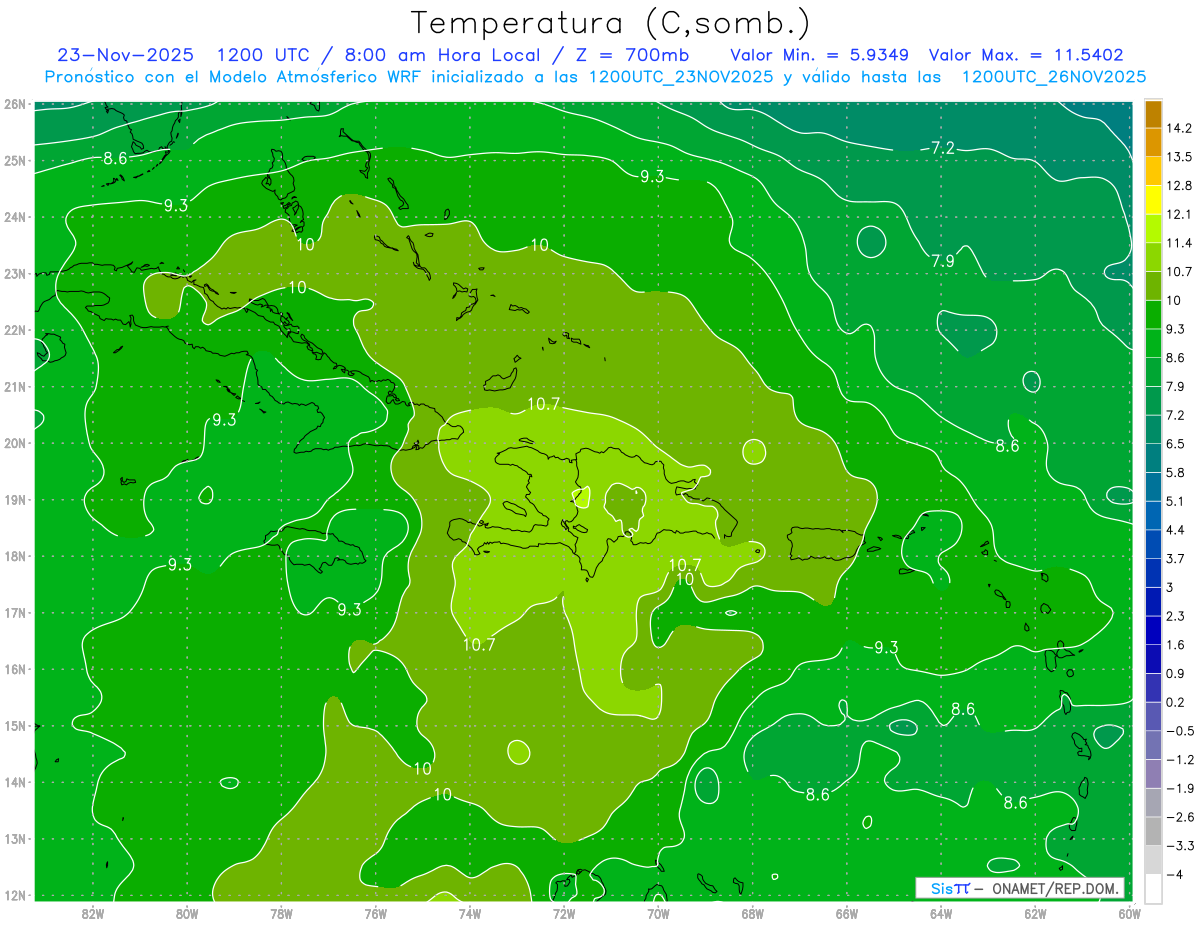Pick the colorbar swatch between 10.7 and 11.4

pos(1153,257)
